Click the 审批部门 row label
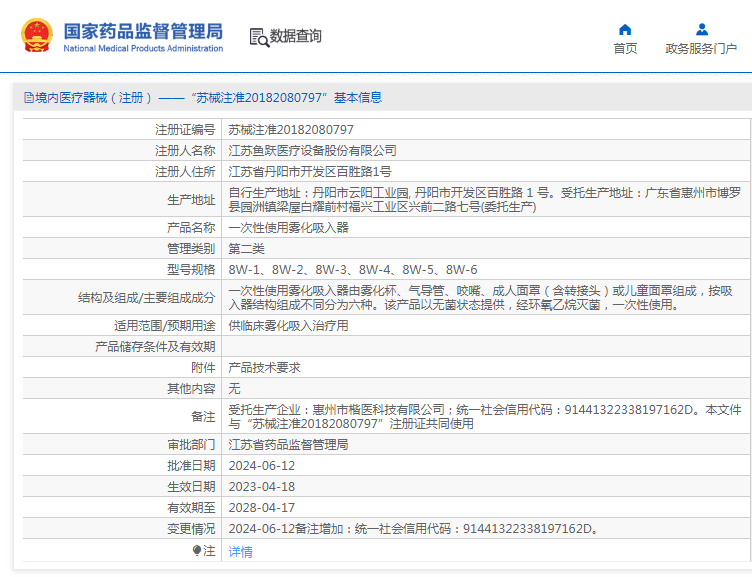This screenshot has width=752, height=577. pyautogui.click(x=191, y=445)
